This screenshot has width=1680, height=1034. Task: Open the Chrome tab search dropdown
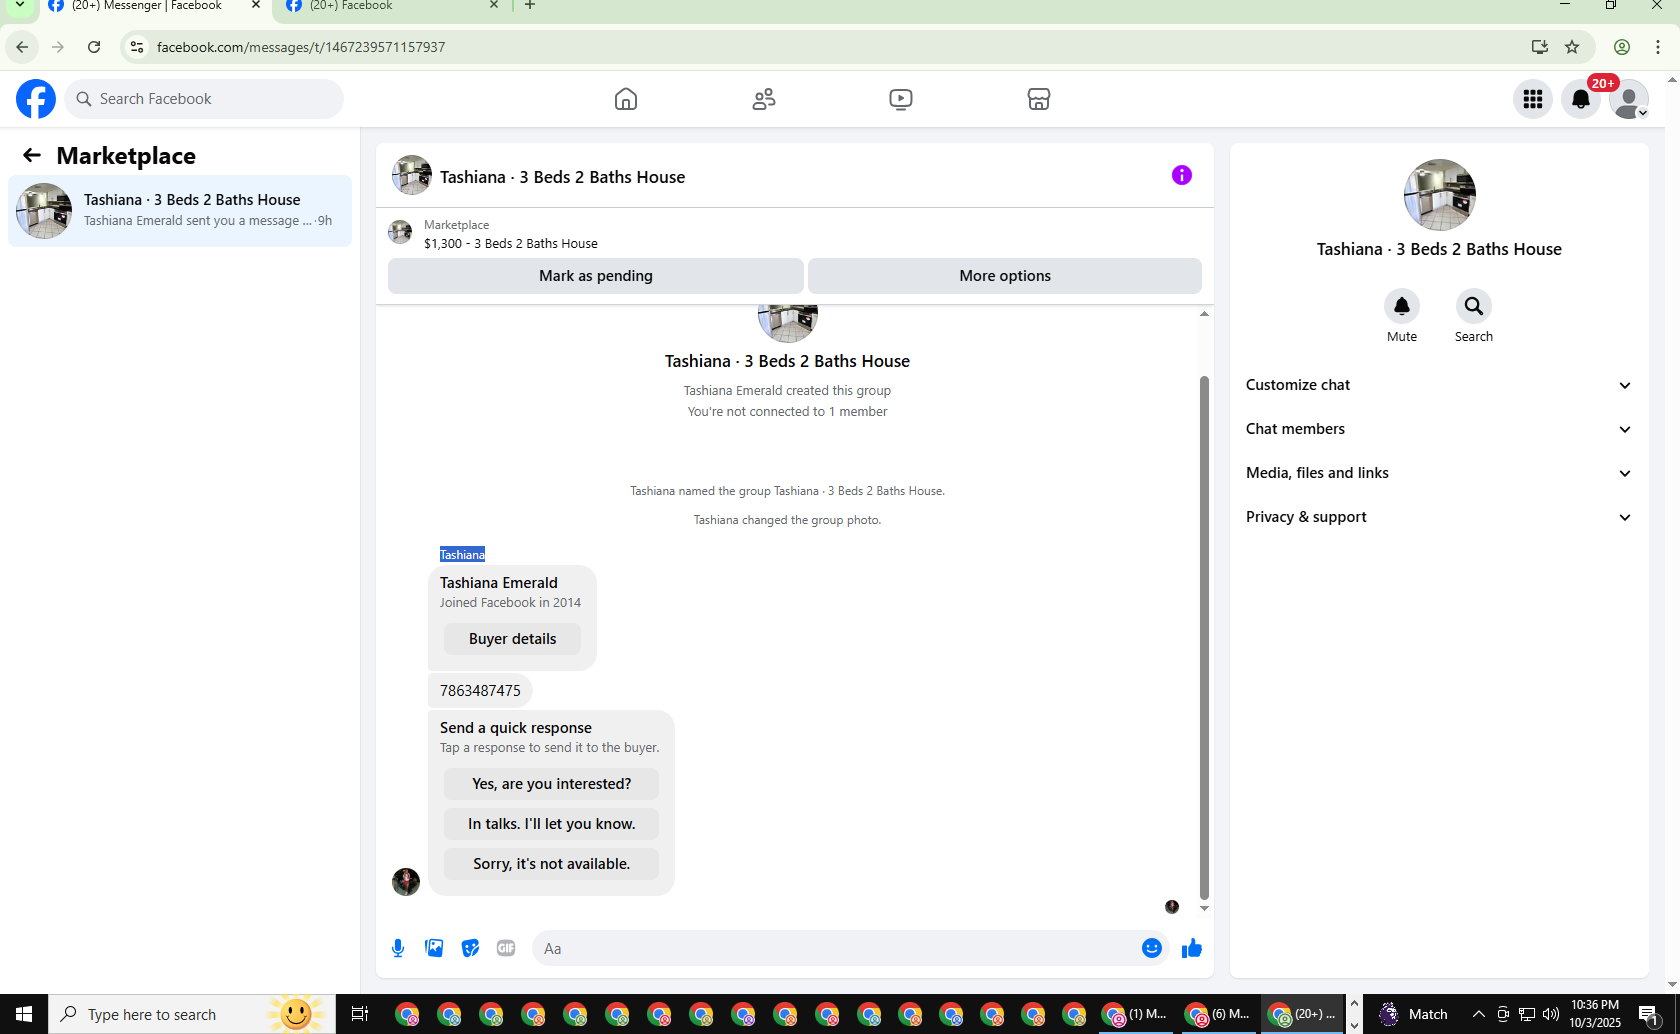(x=19, y=6)
